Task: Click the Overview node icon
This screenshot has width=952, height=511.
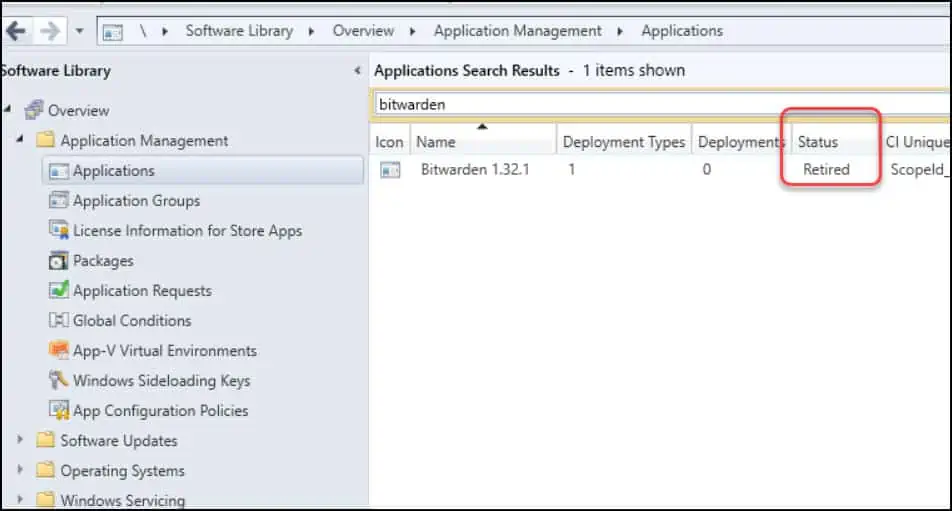Action: tap(33, 110)
